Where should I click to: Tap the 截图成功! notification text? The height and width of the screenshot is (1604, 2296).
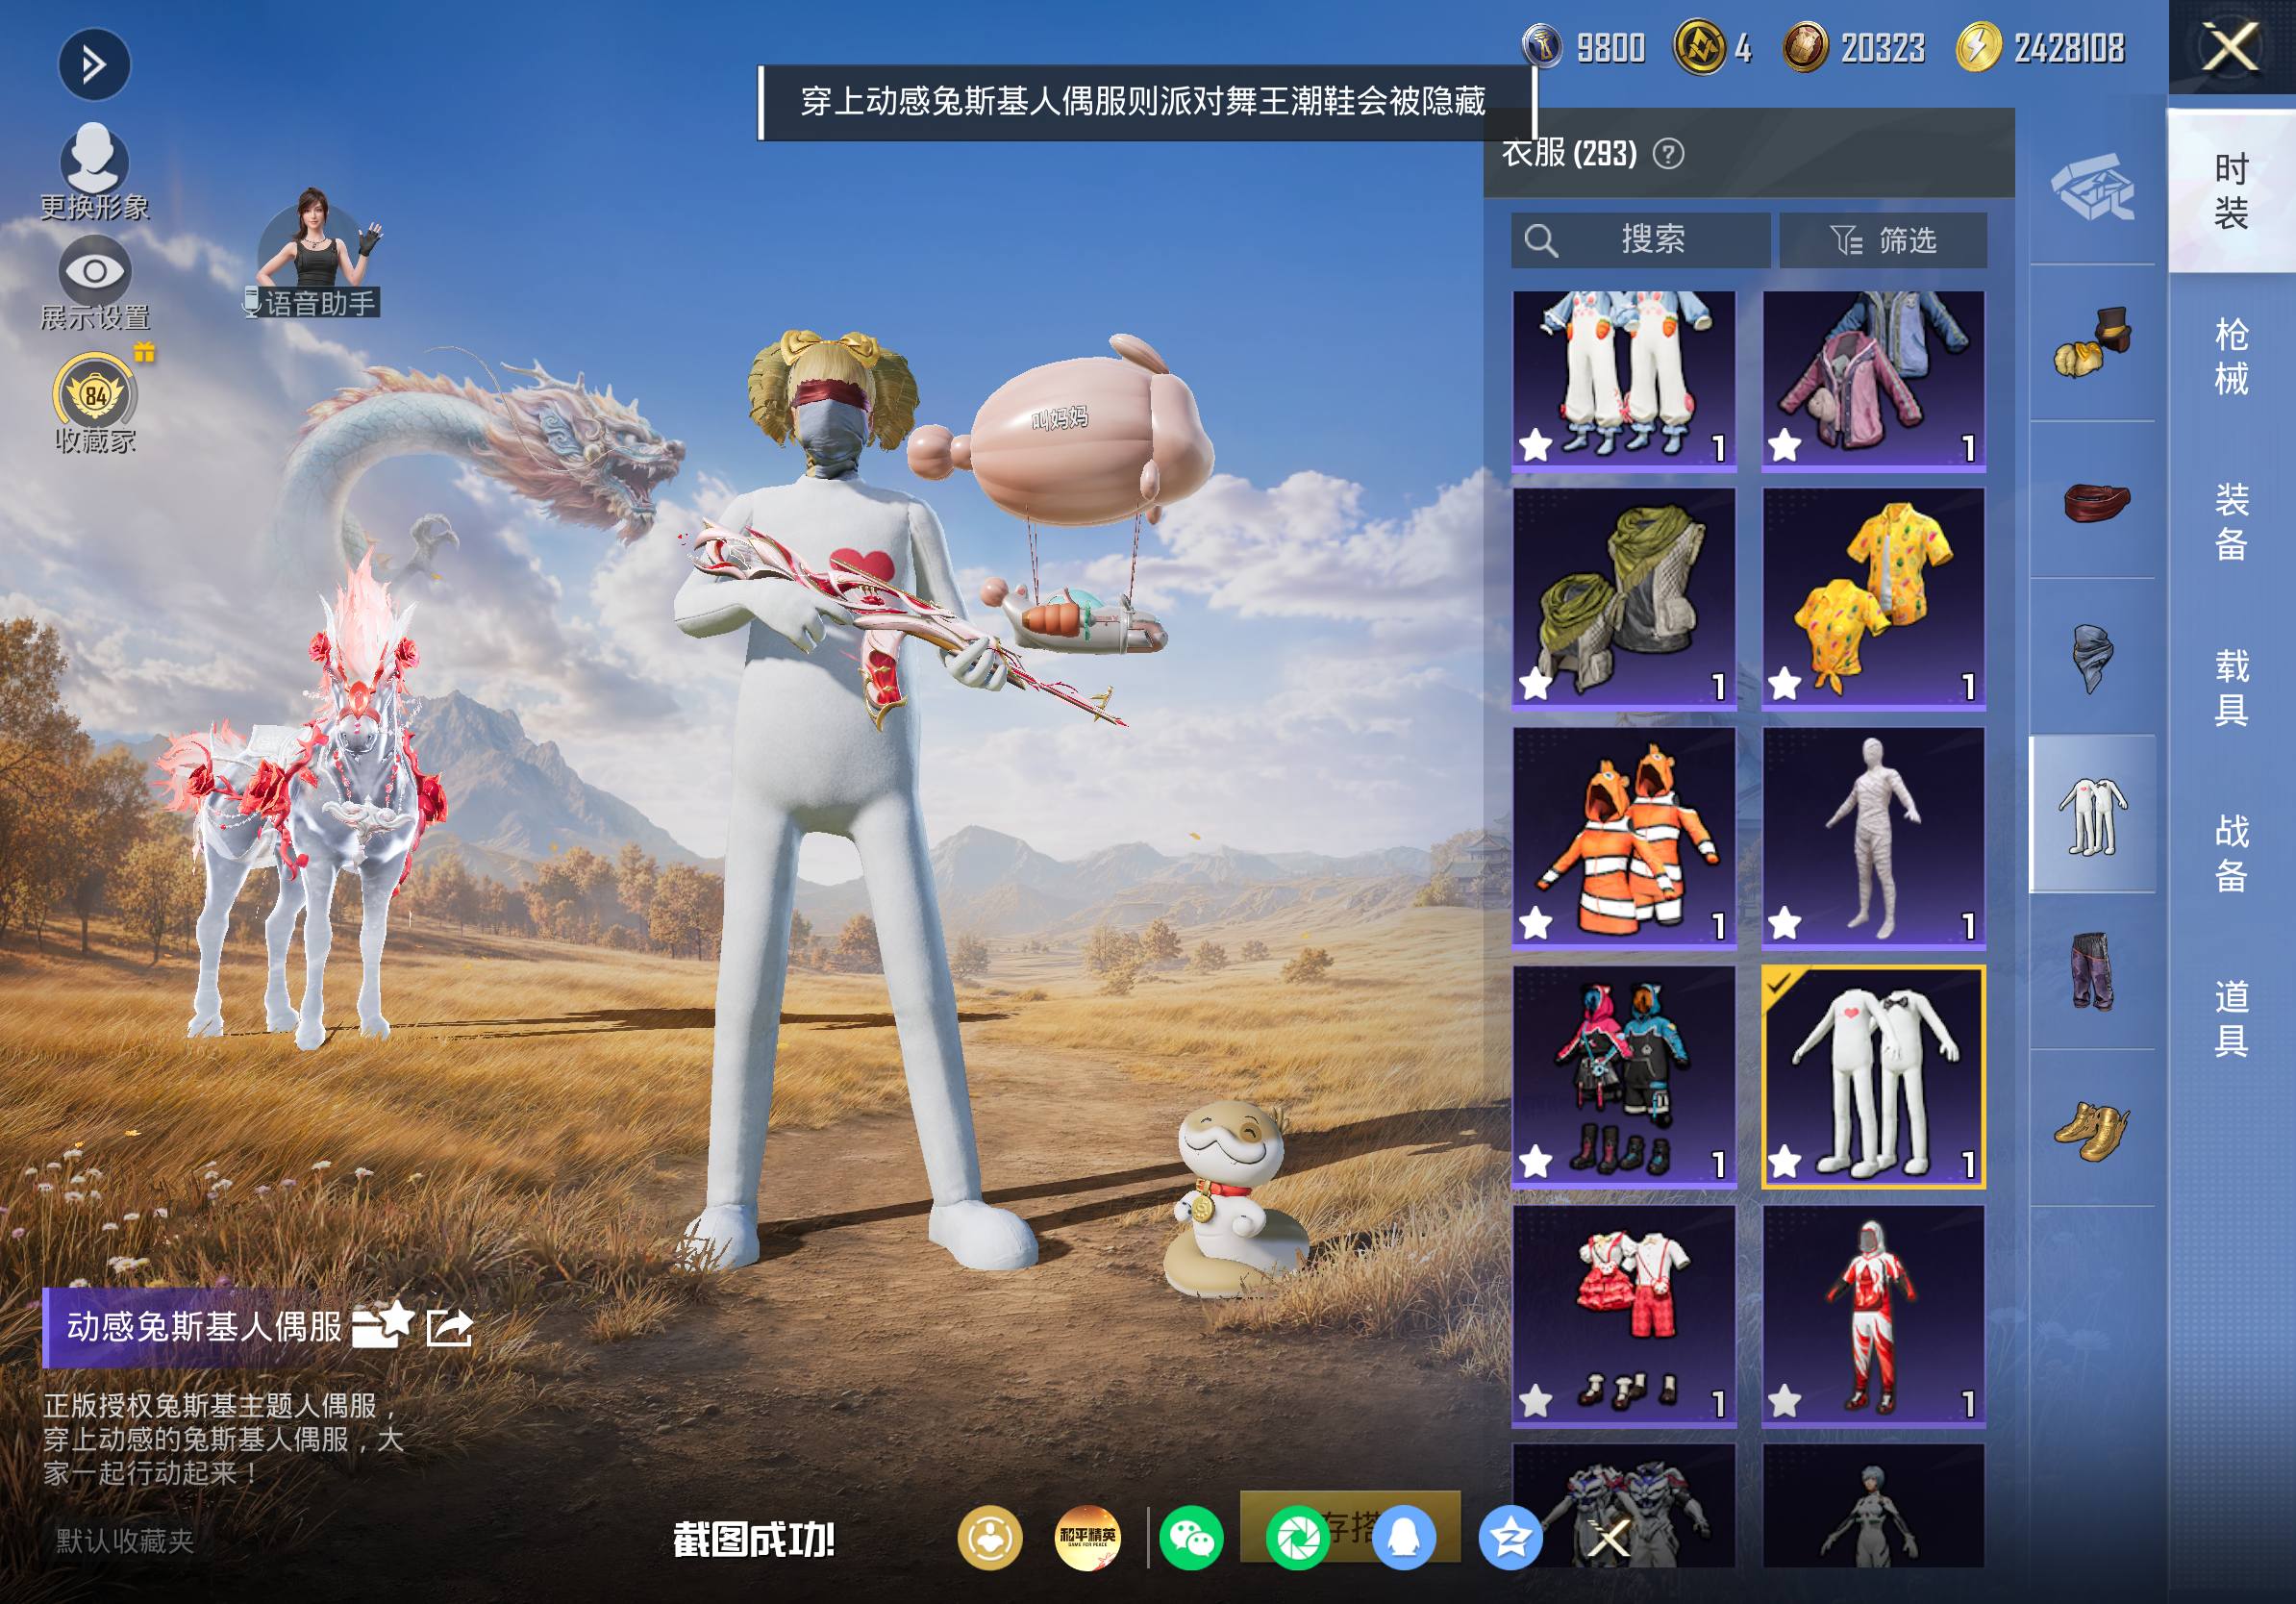753,1540
